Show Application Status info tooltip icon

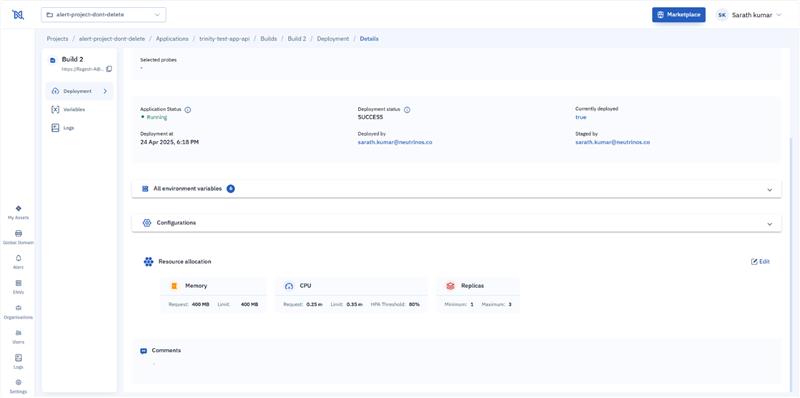tap(188, 110)
